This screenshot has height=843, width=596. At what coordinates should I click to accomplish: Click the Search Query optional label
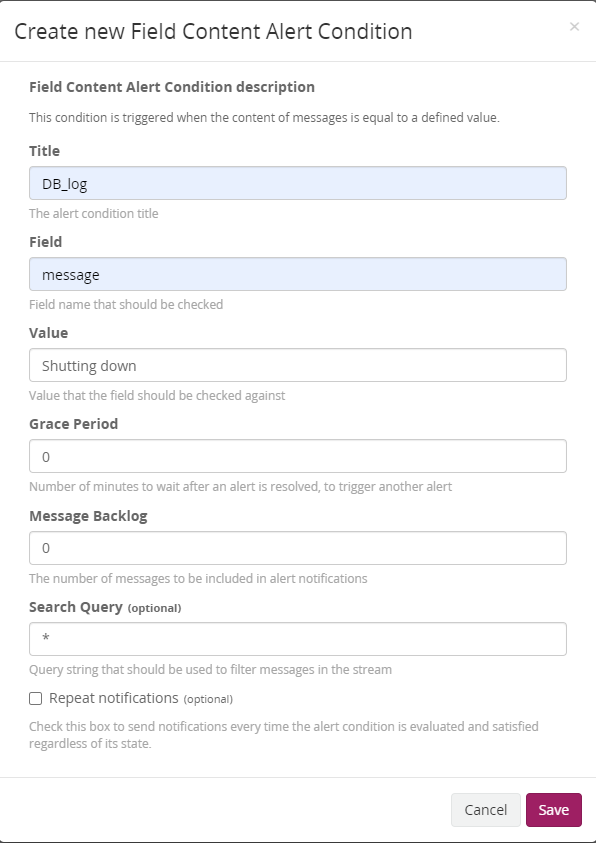tap(105, 607)
